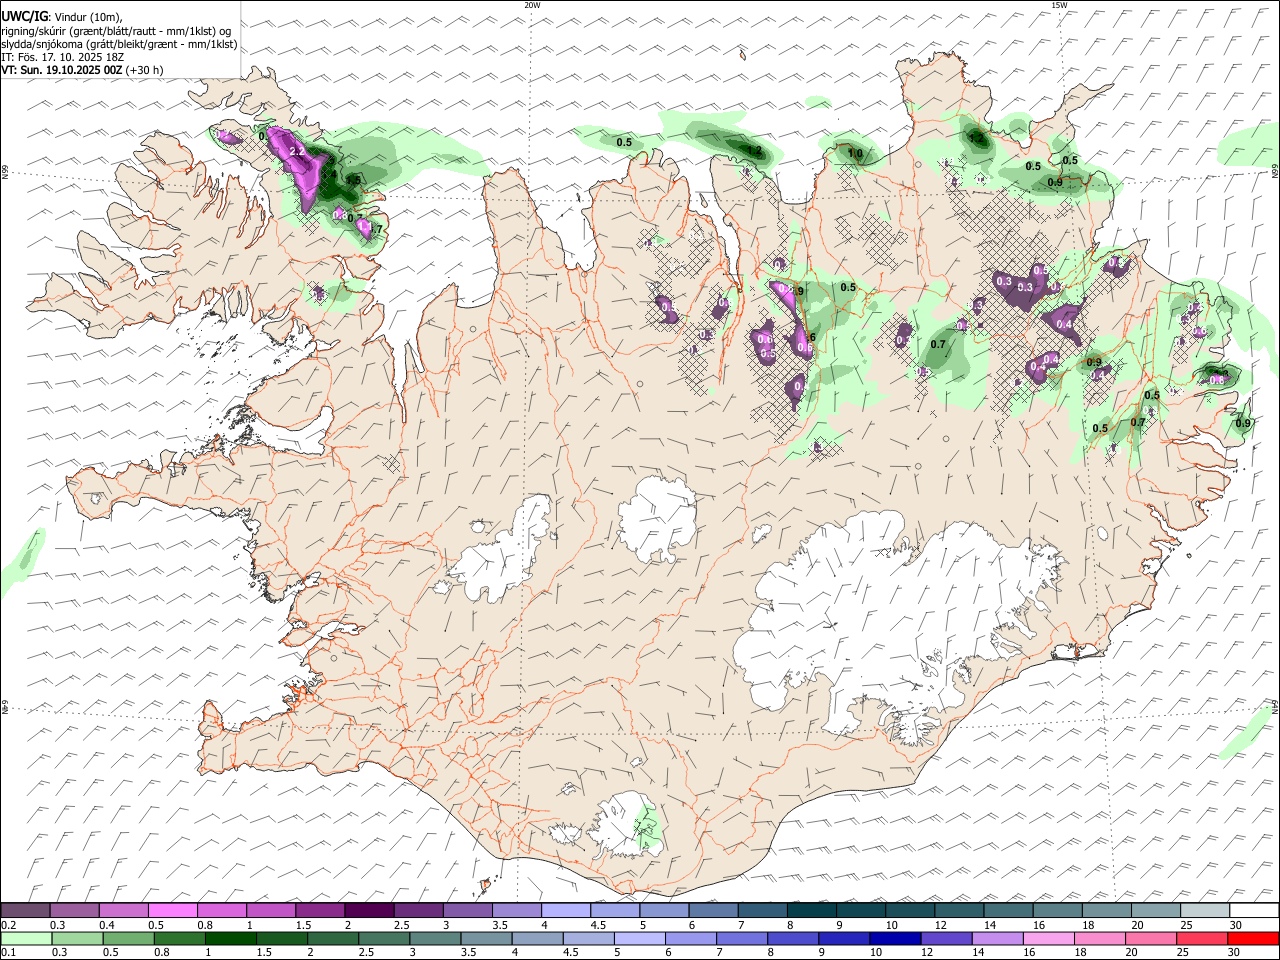Click the 'UWC/IG: Vindur (10m),' title text
The height and width of the screenshot is (960, 1280).
tap(62, 17)
